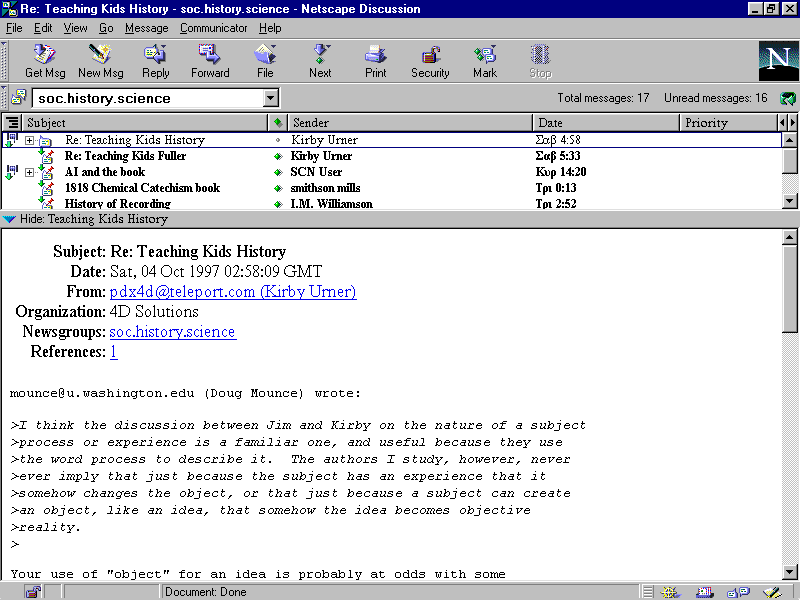Click security lock icon in status bar
Screen dimensions: 800x600
click(x=33, y=592)
